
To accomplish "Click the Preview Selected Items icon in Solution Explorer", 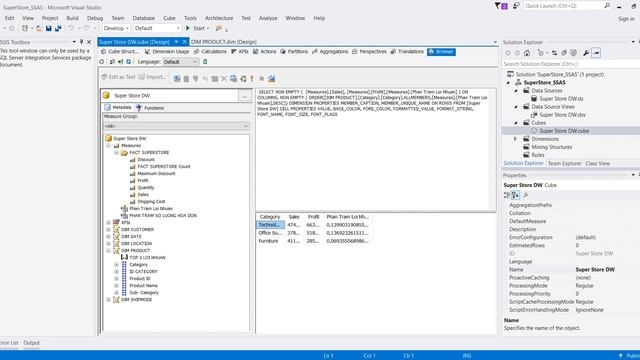I will (596, 53).
